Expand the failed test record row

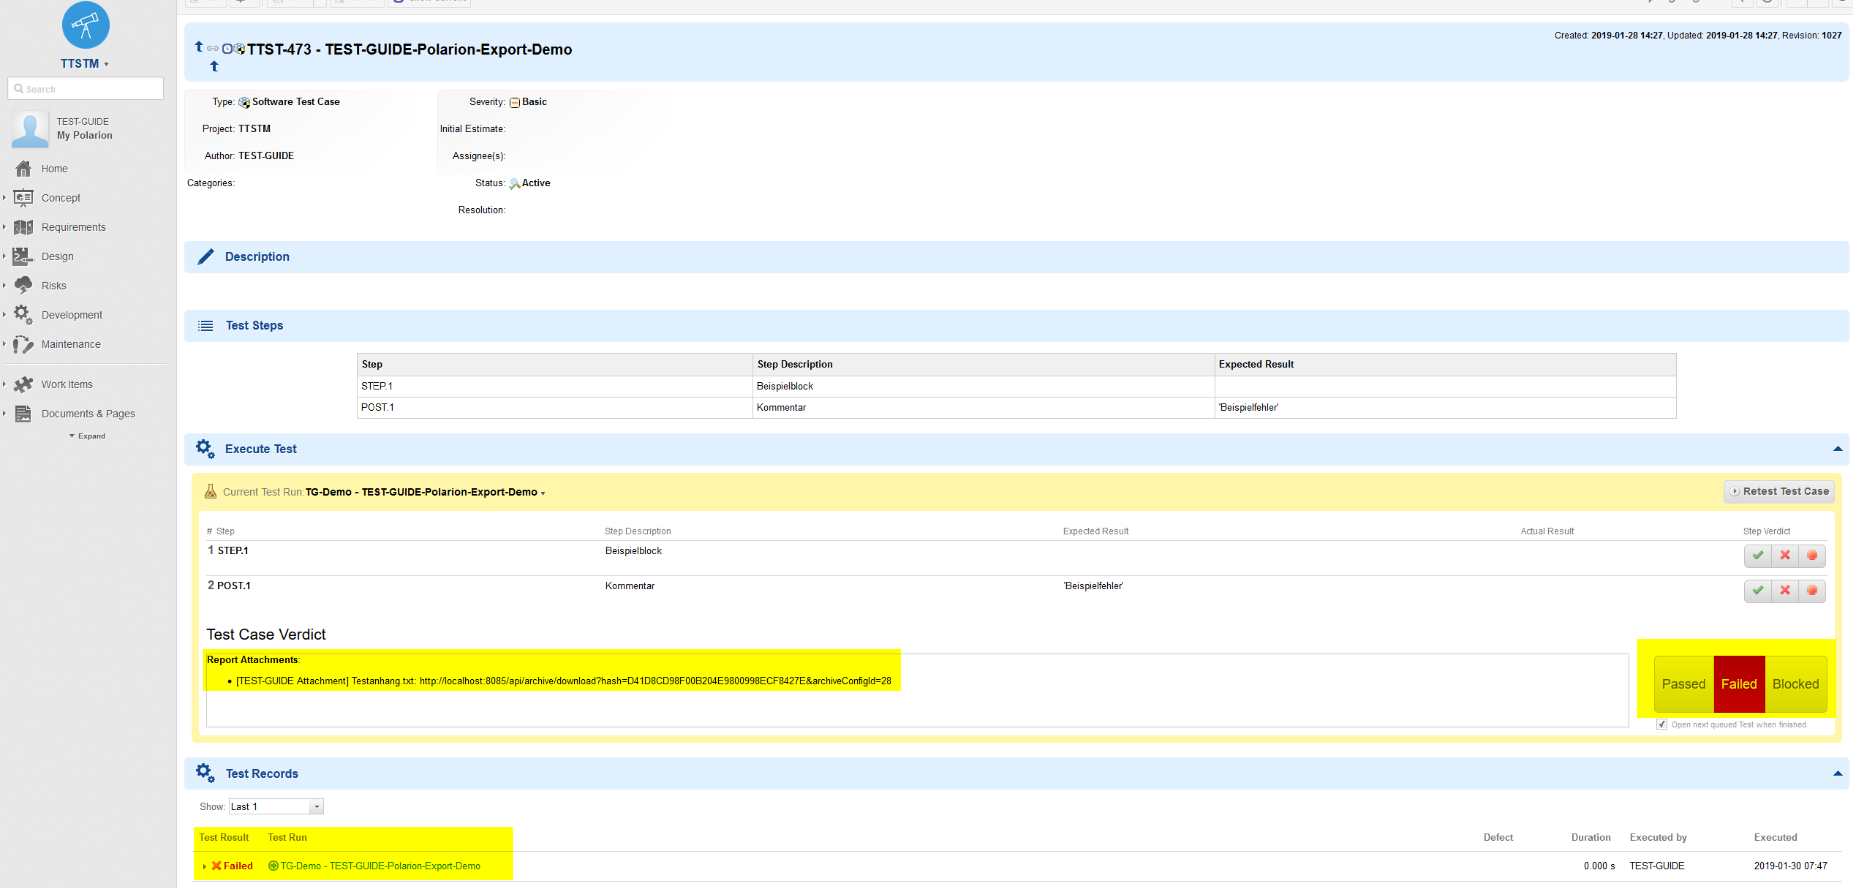(204, 866)
